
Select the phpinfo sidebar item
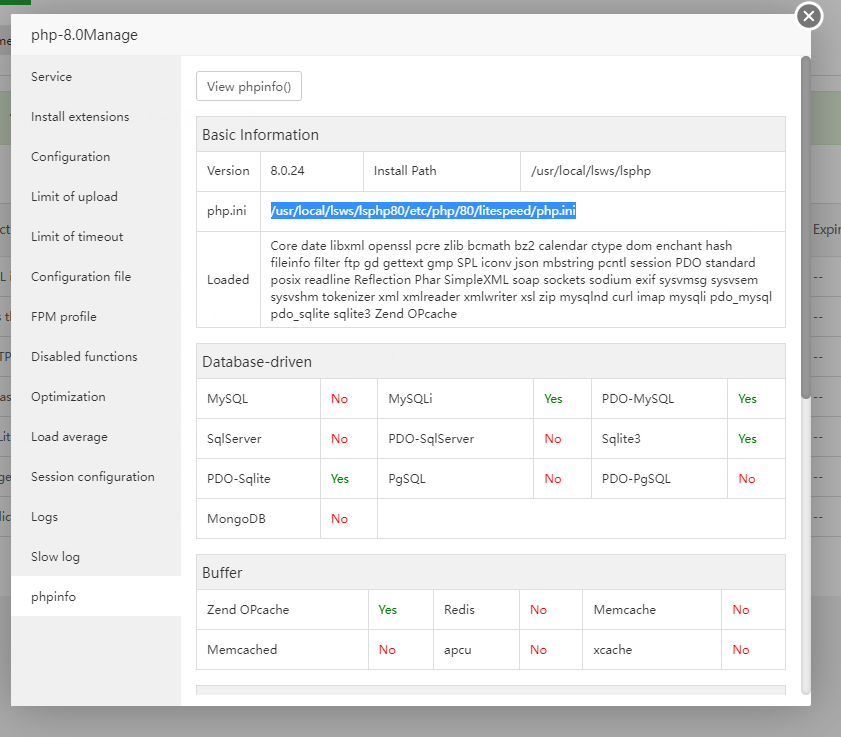pyautogui.click(x=53, y=597)
